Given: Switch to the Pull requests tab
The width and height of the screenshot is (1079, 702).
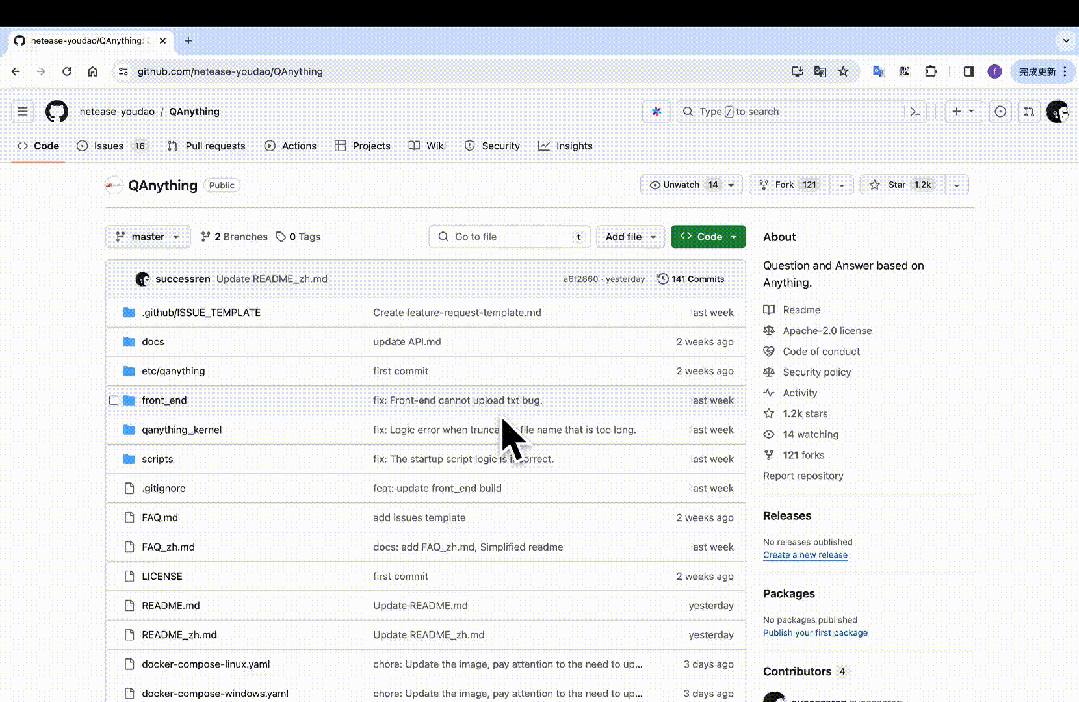Looking at the screenshot, I should [x=207, y=146].
